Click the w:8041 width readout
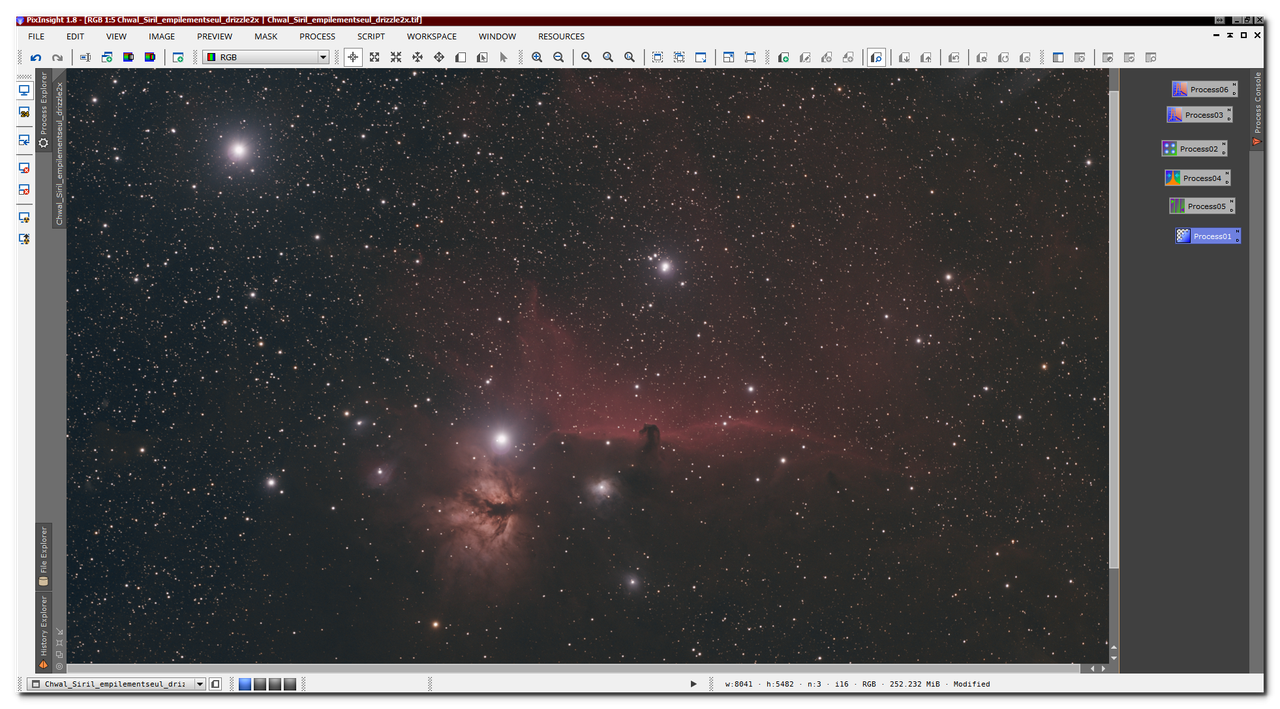The height and width of the screenshot is (709, 1280). click(739, 684)
